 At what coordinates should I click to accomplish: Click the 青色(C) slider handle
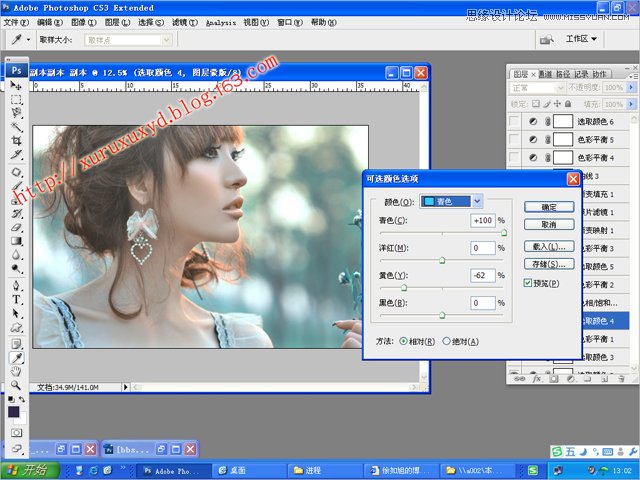[504, 233]
